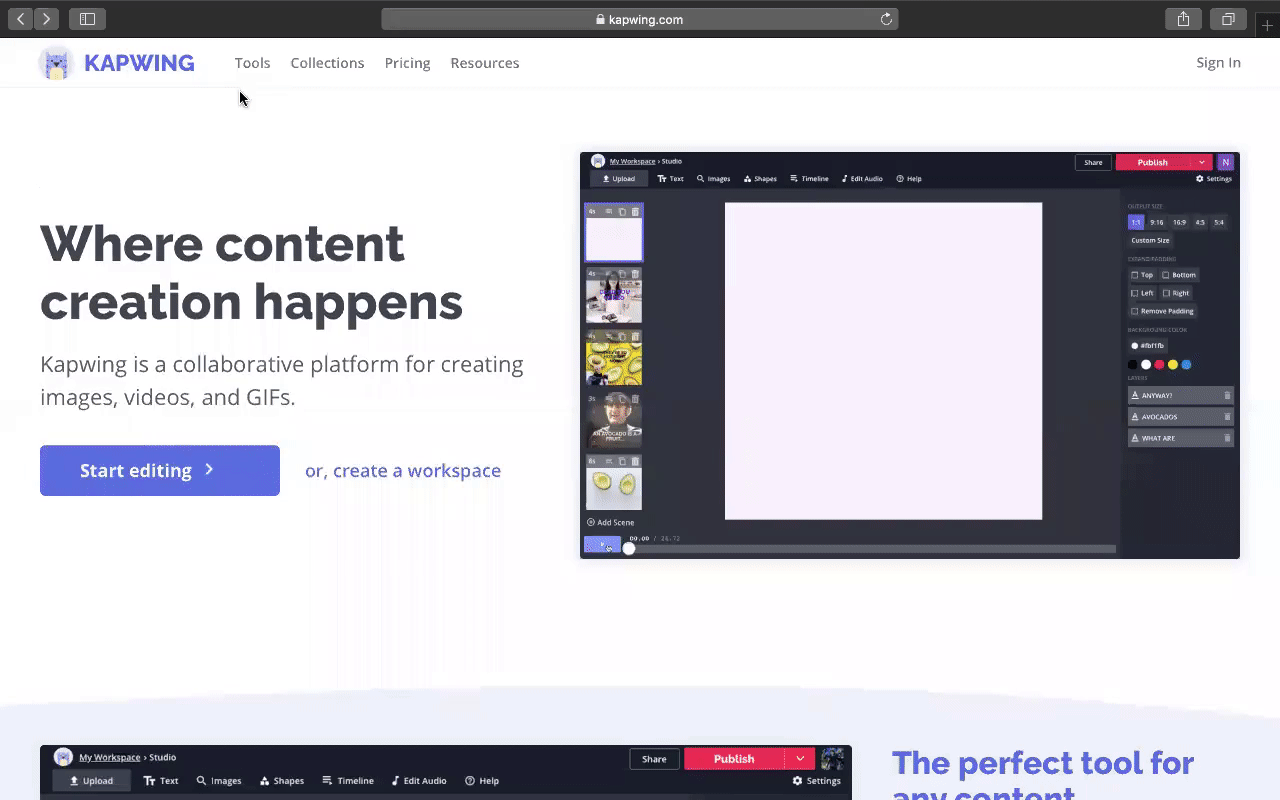Click the Kapwing cat logo icon
Viewport: 1280px width, 800px height.
click(x=56, y=63)
